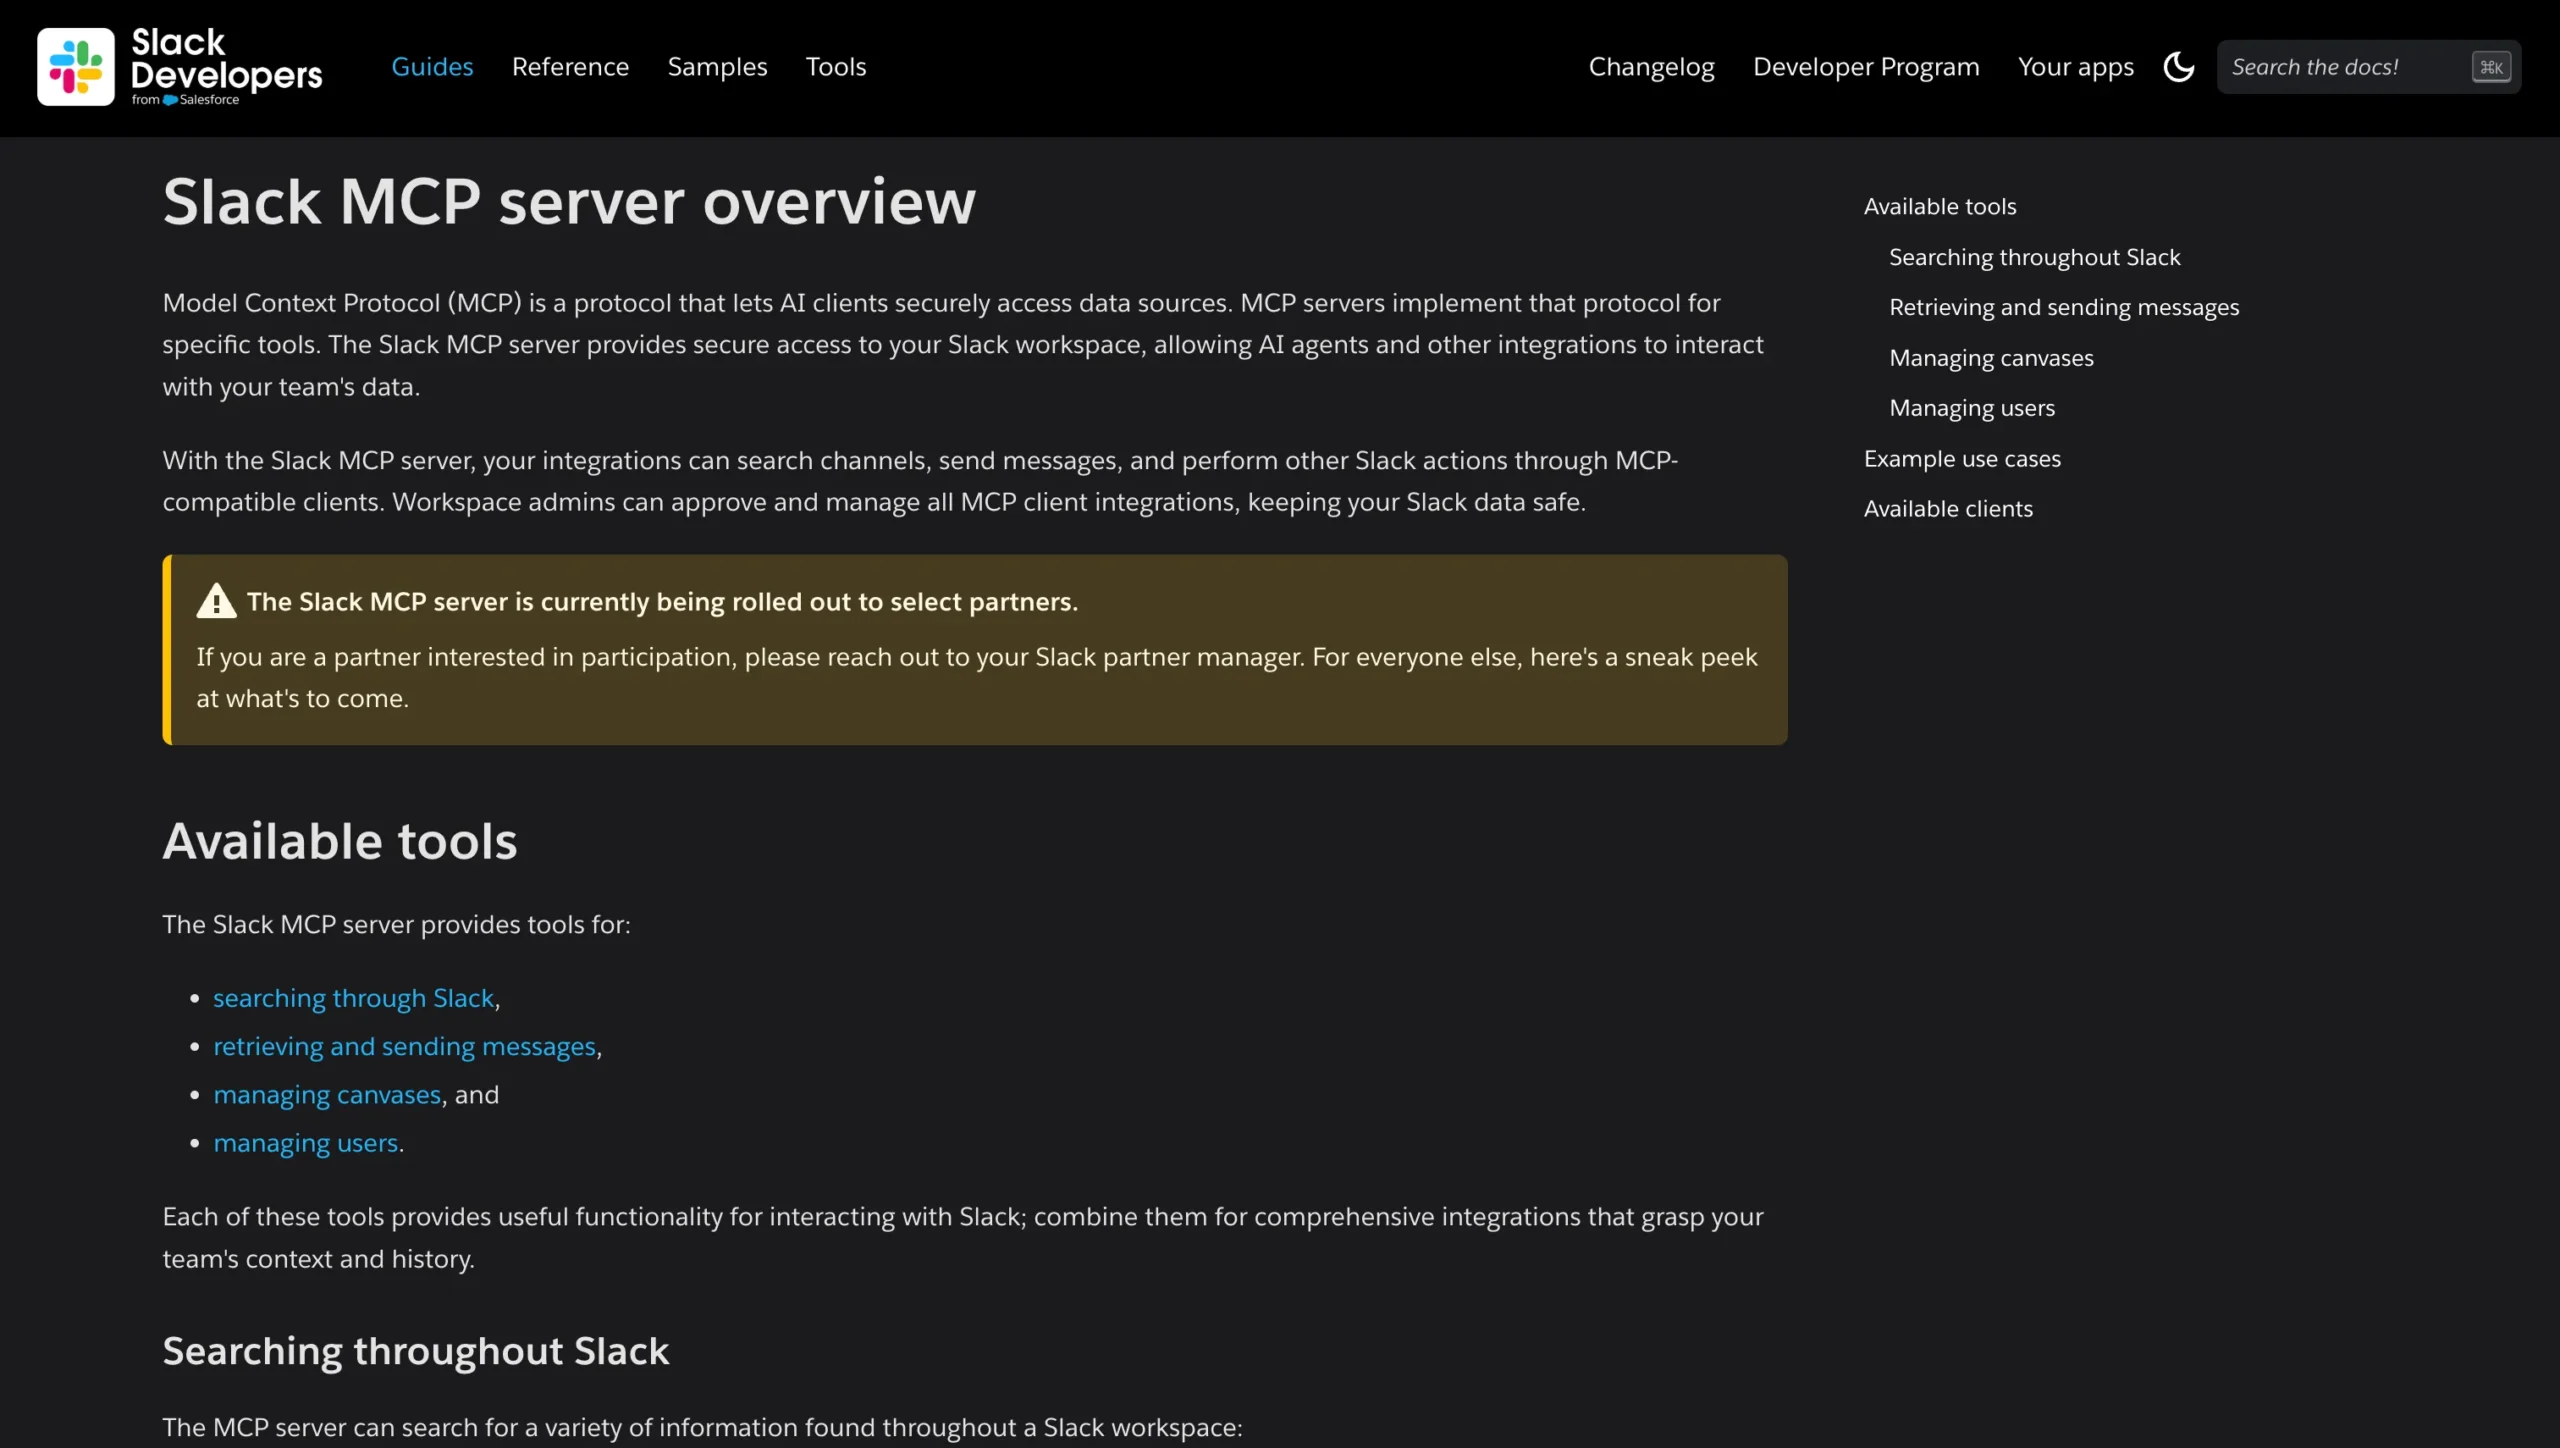Select Available clients in the sidebar

pos(1947,508)
